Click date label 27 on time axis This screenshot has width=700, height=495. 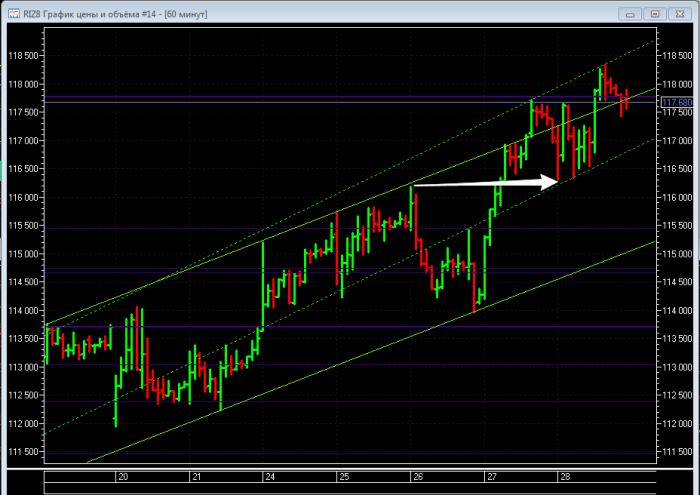click(492, 477)
